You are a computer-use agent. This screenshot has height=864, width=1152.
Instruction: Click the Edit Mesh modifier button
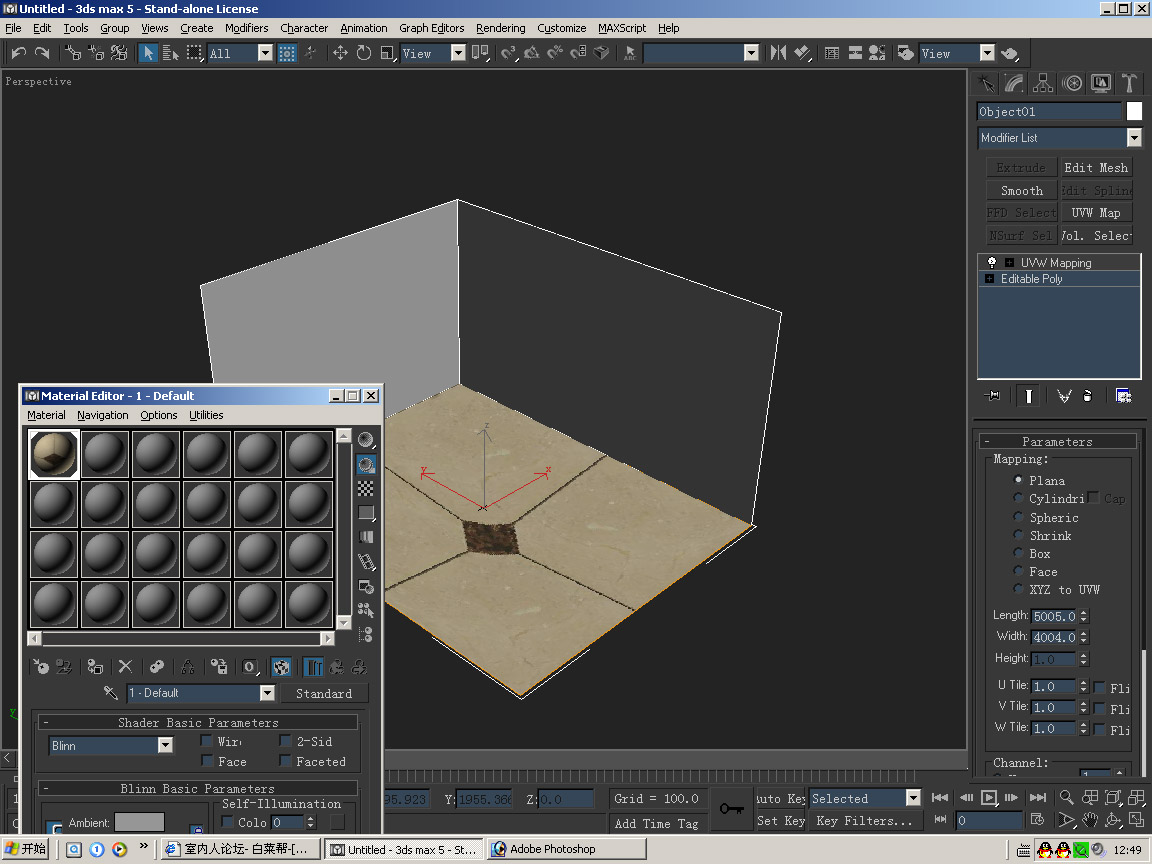click(1095, 167)
